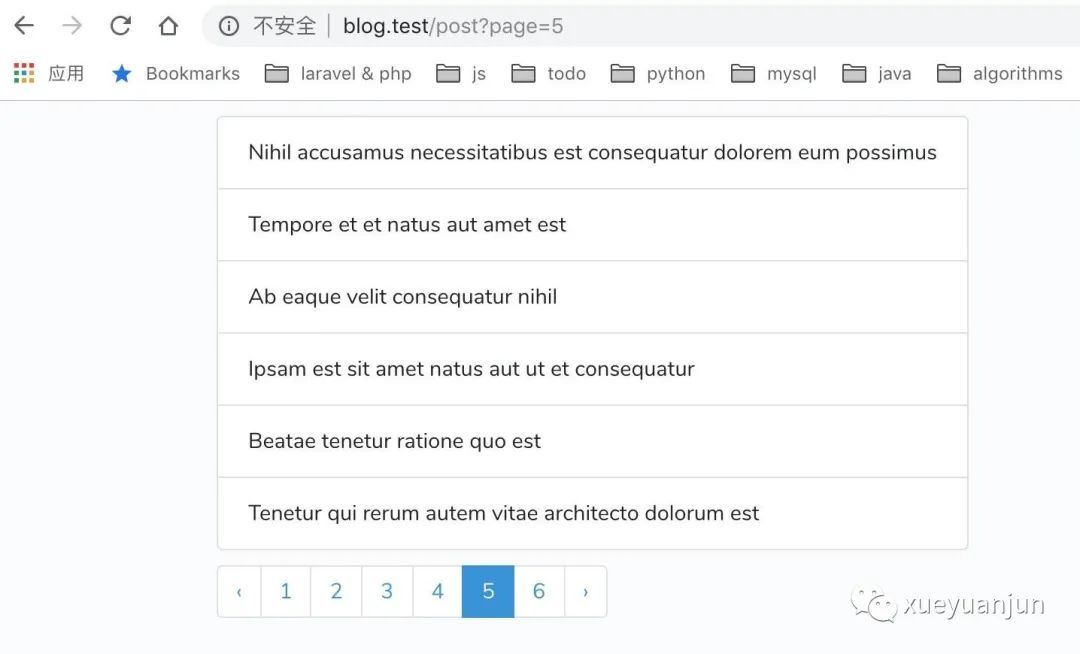
Task: Open the algorithms bookmark folder
Action: 999,73
